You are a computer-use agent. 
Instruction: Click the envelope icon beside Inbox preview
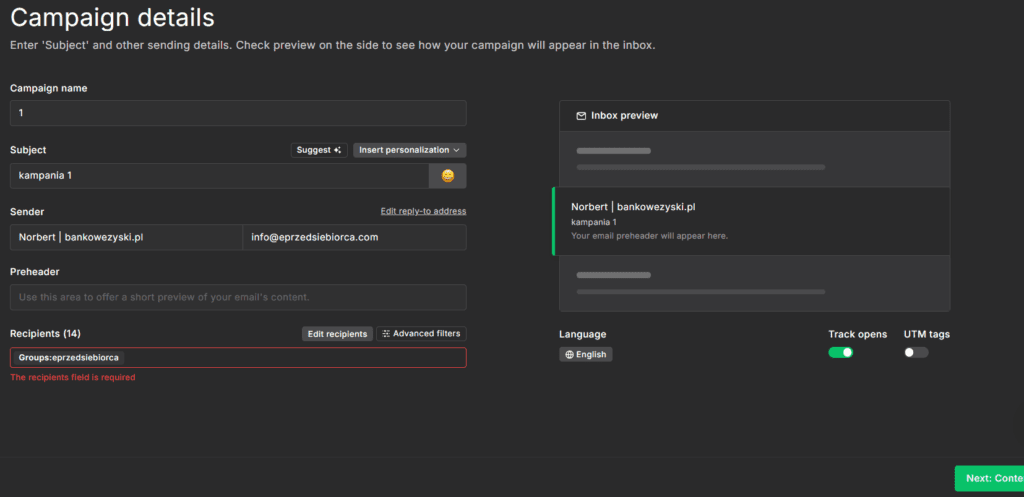coord(581,116)
